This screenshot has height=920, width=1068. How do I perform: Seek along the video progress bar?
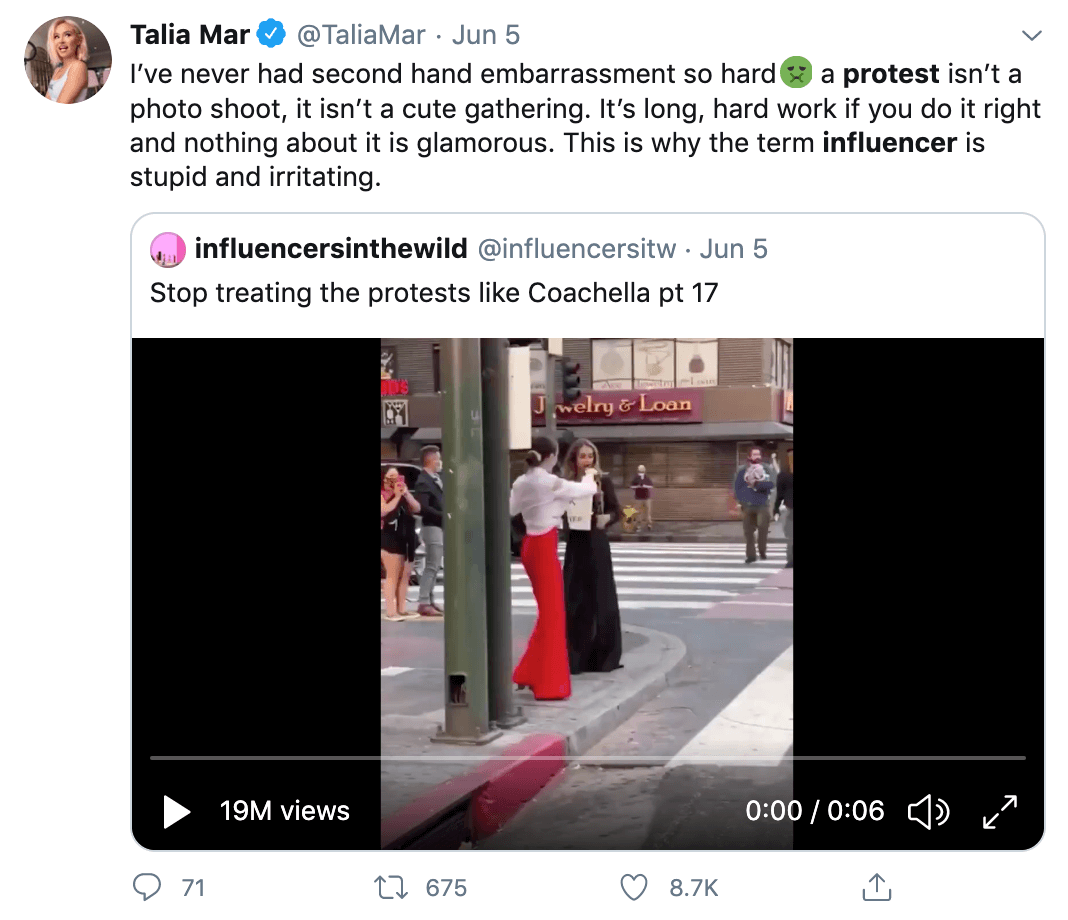pyautogui.click(x=588, y=757)
